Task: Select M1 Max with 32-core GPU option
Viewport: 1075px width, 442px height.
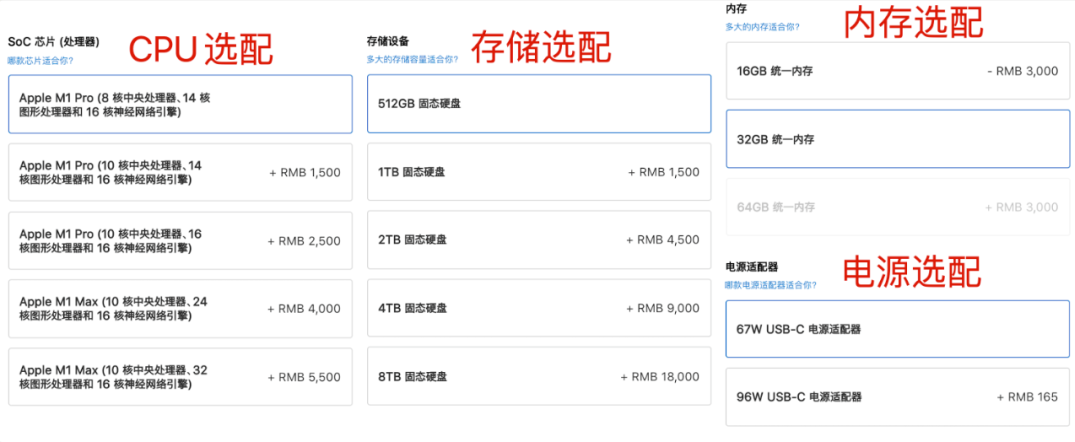Action: (x=180, y=377)
